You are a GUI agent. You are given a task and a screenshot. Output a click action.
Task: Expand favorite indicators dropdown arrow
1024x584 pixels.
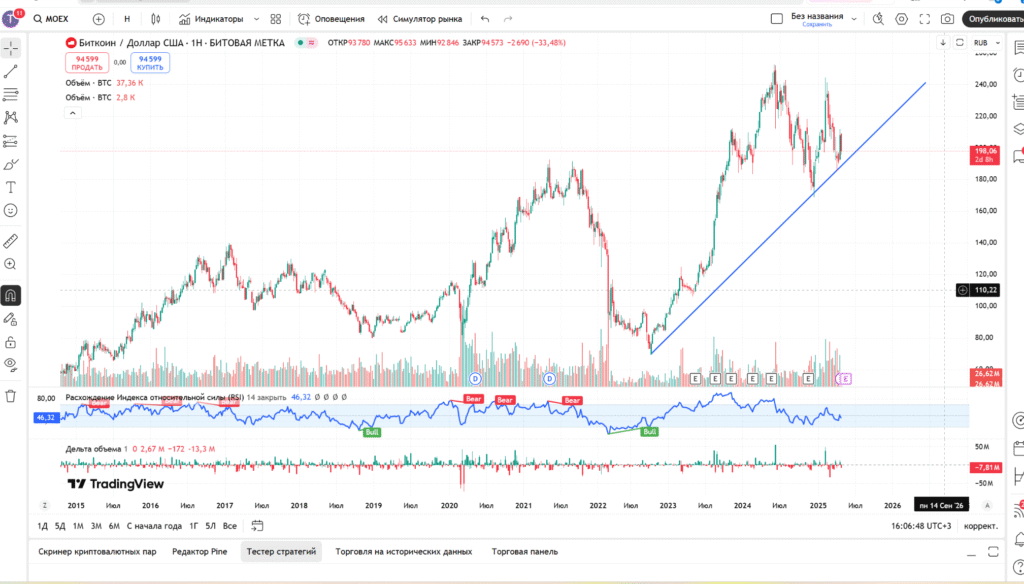click(256, 19)
